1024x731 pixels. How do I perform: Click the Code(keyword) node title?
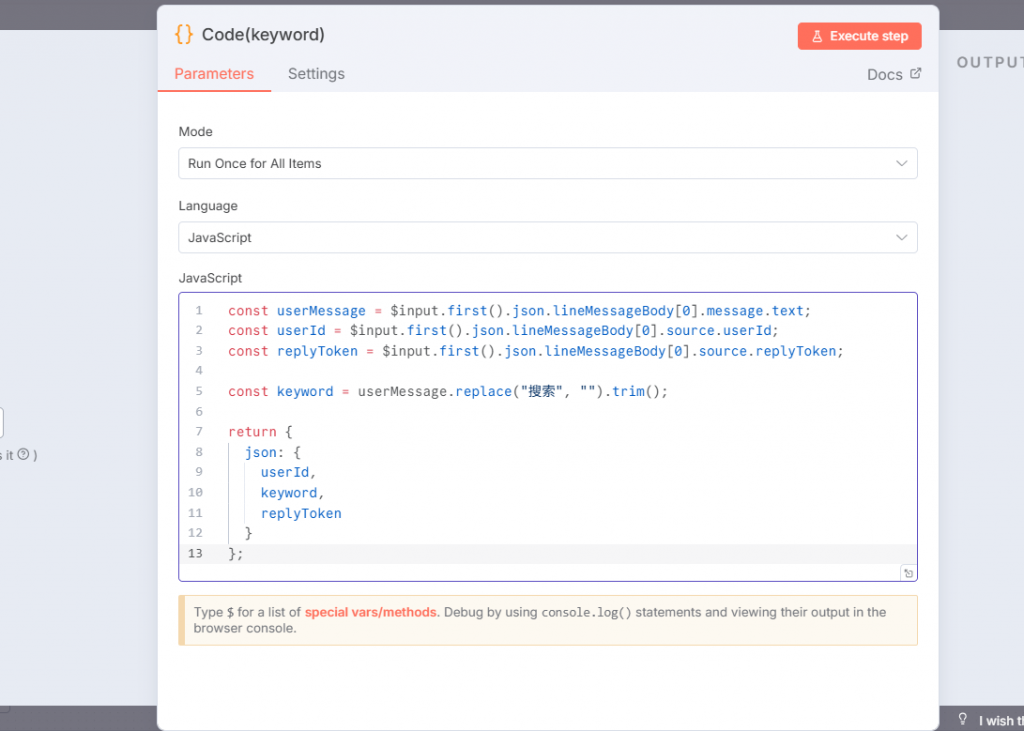coord(263,35)
